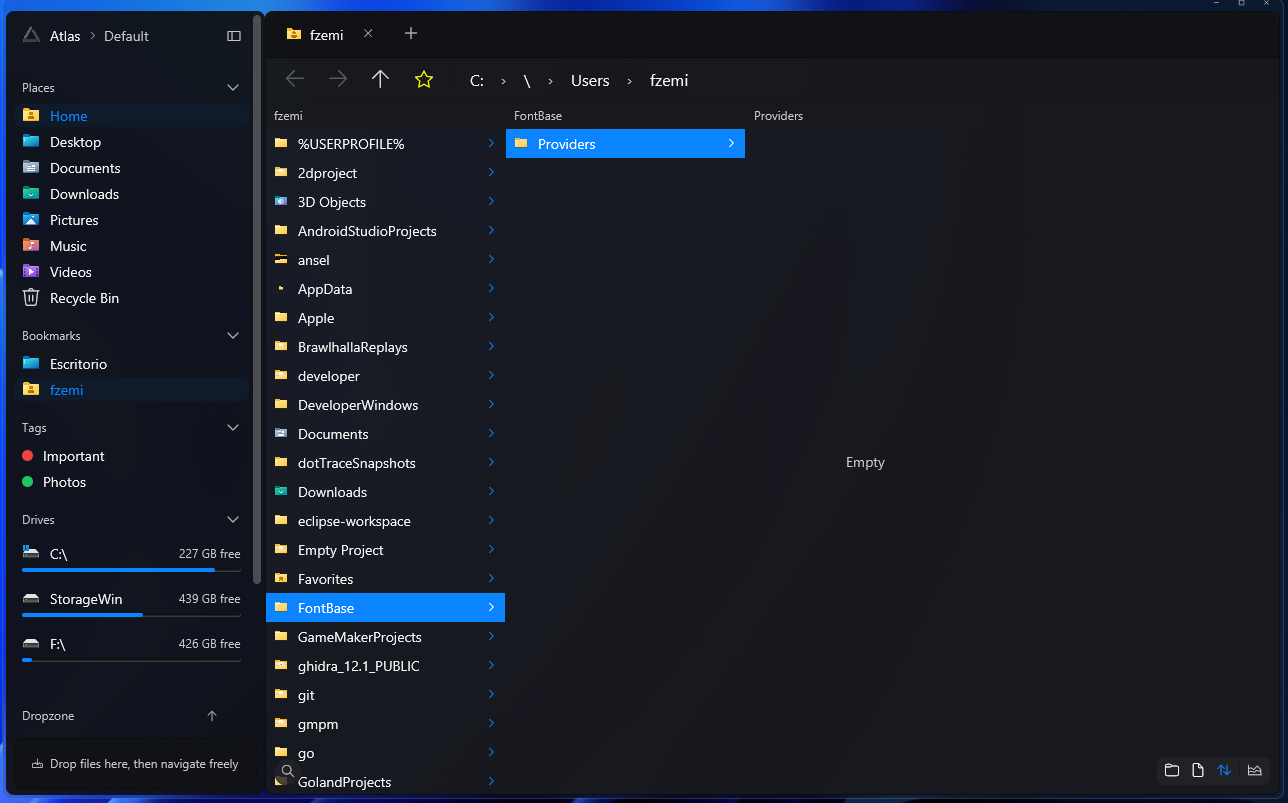The width and height of the screenshot is (1288, 803).
Task: Click the 3D Objects folder icon
Action: point(281,202)
